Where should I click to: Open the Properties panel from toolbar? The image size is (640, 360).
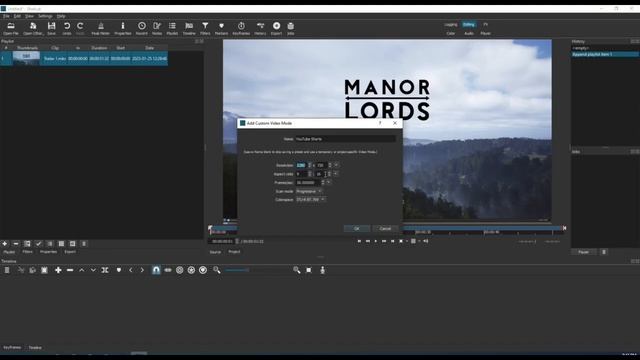pyautogui.click(x=122, y=29)
